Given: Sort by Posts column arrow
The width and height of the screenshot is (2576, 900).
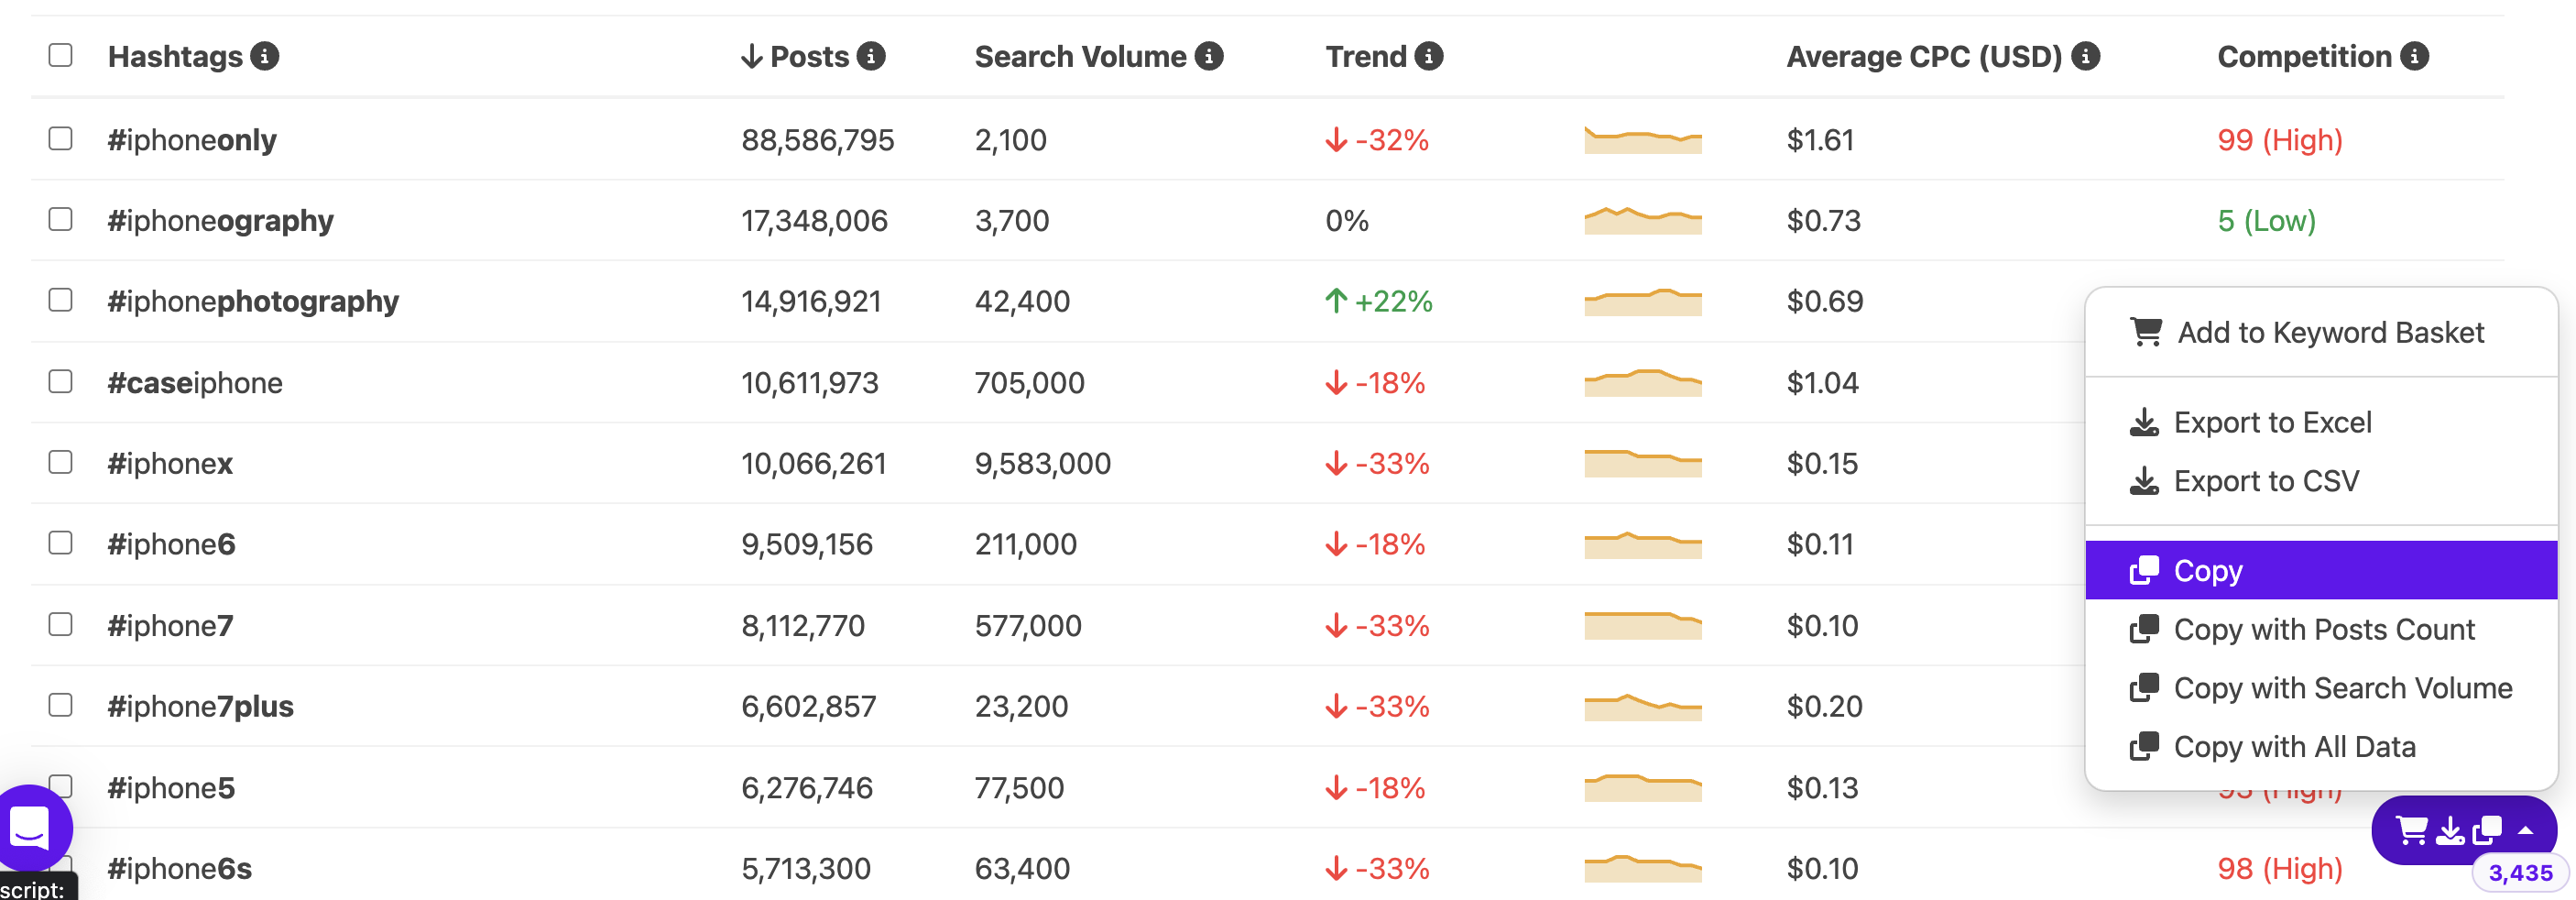Looking at the screenshot, I should tap(752, 56).
